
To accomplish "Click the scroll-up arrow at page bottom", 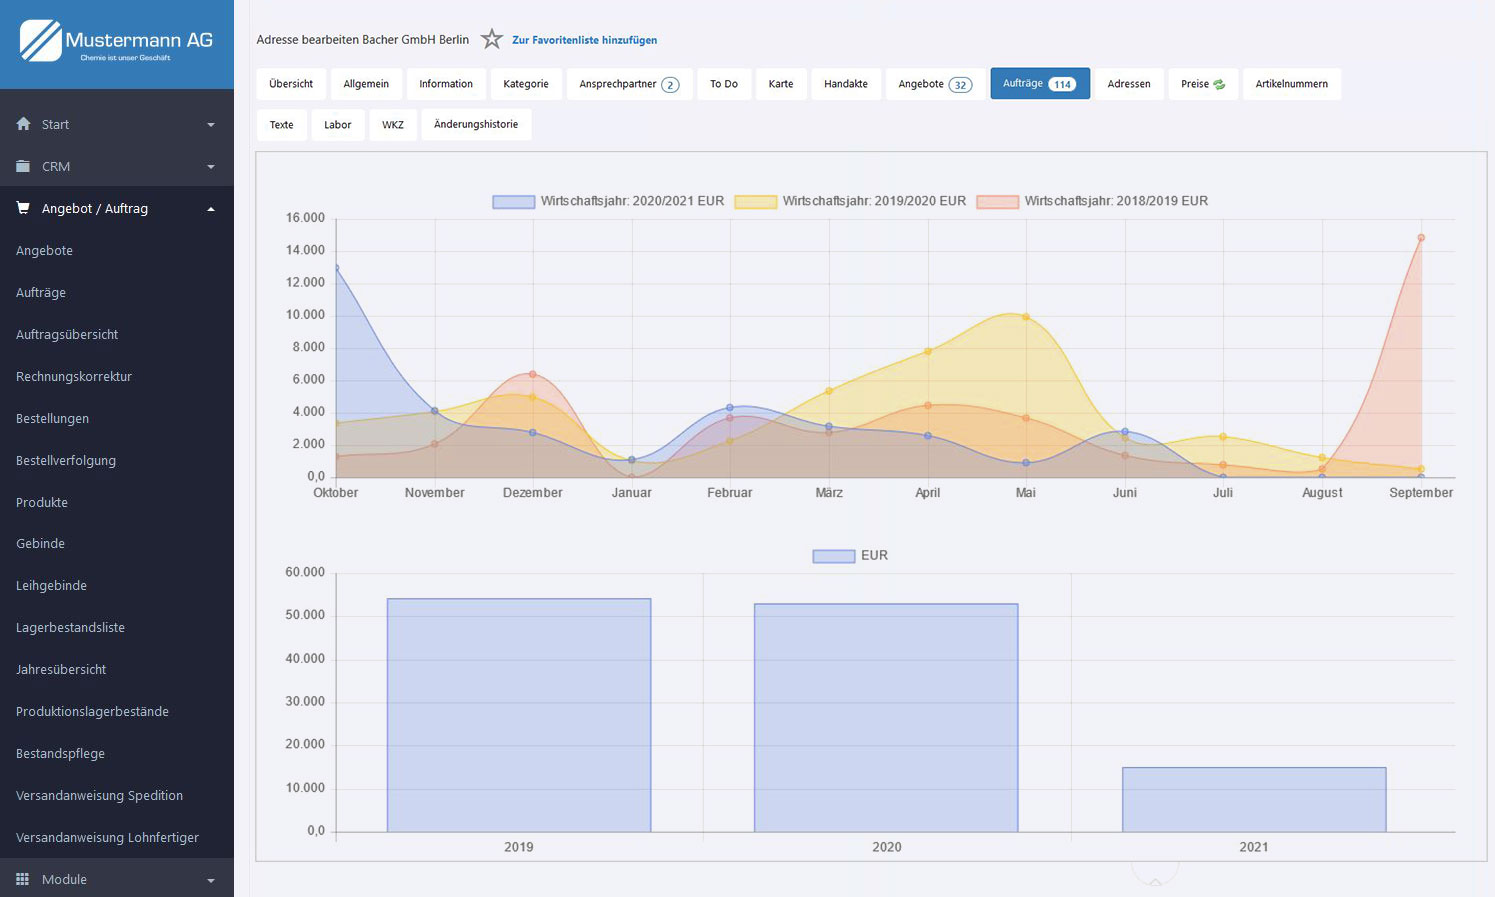I will click(1155, 879).
